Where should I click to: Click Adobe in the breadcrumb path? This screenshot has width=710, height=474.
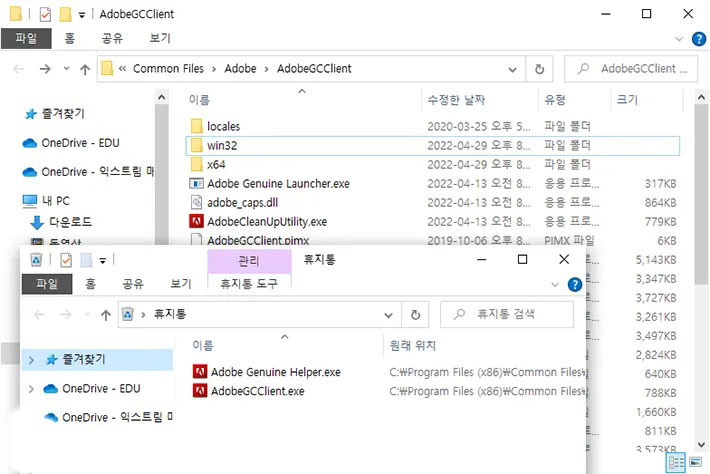(x=240, y=69)
